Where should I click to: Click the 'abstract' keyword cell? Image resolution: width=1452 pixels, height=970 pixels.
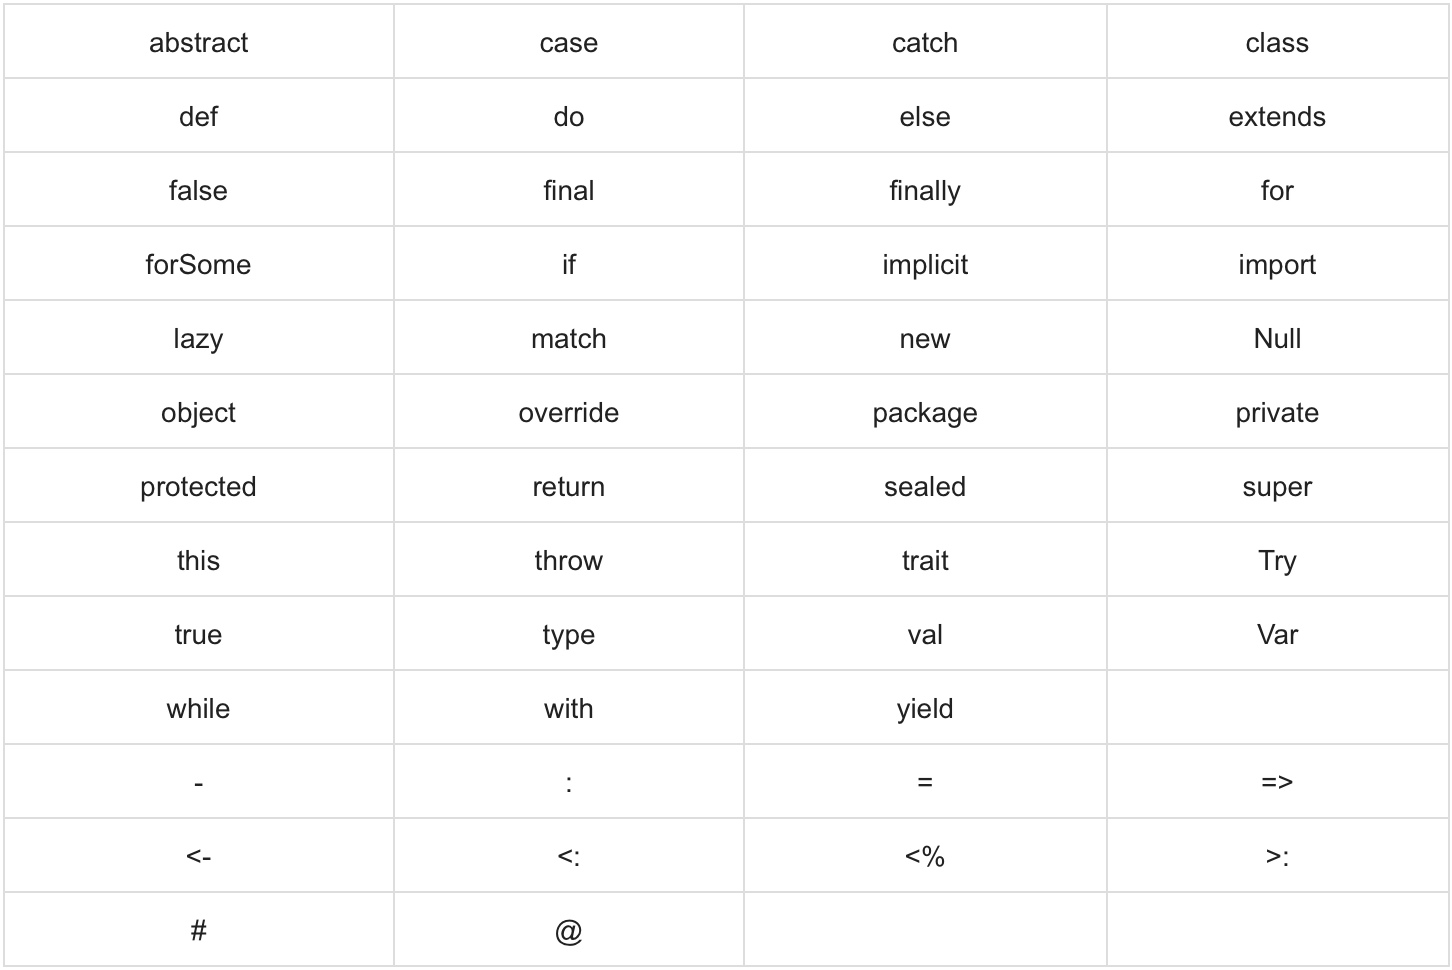point(198,42)
